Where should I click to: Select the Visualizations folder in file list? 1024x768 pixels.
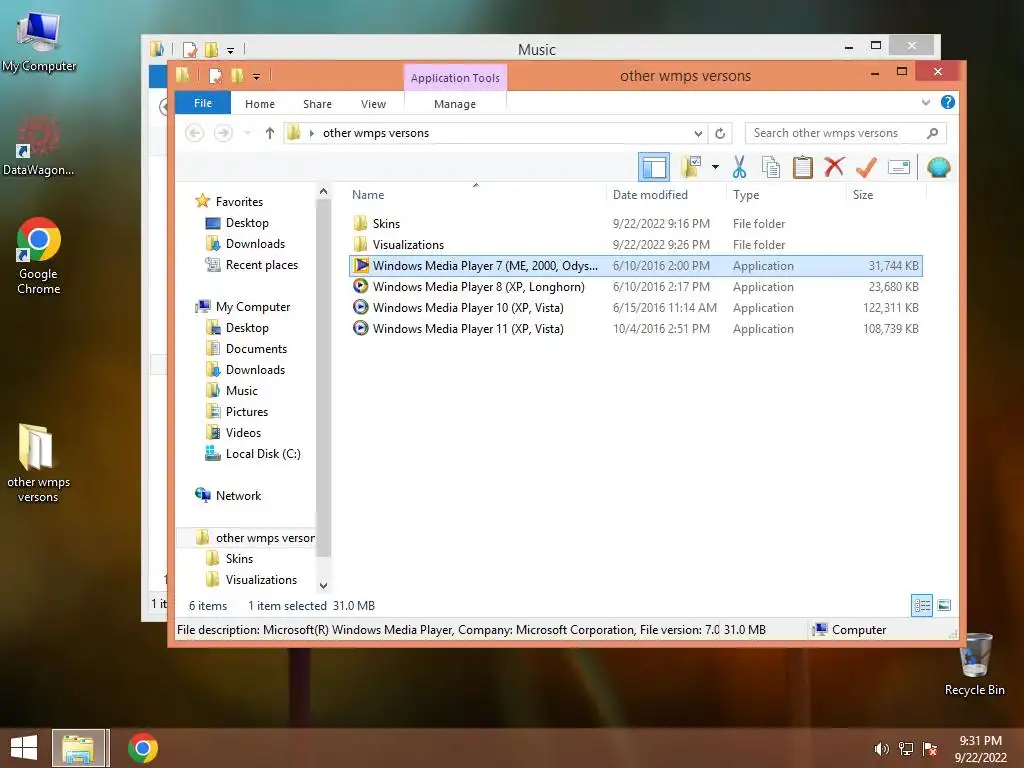click(637, 245)
